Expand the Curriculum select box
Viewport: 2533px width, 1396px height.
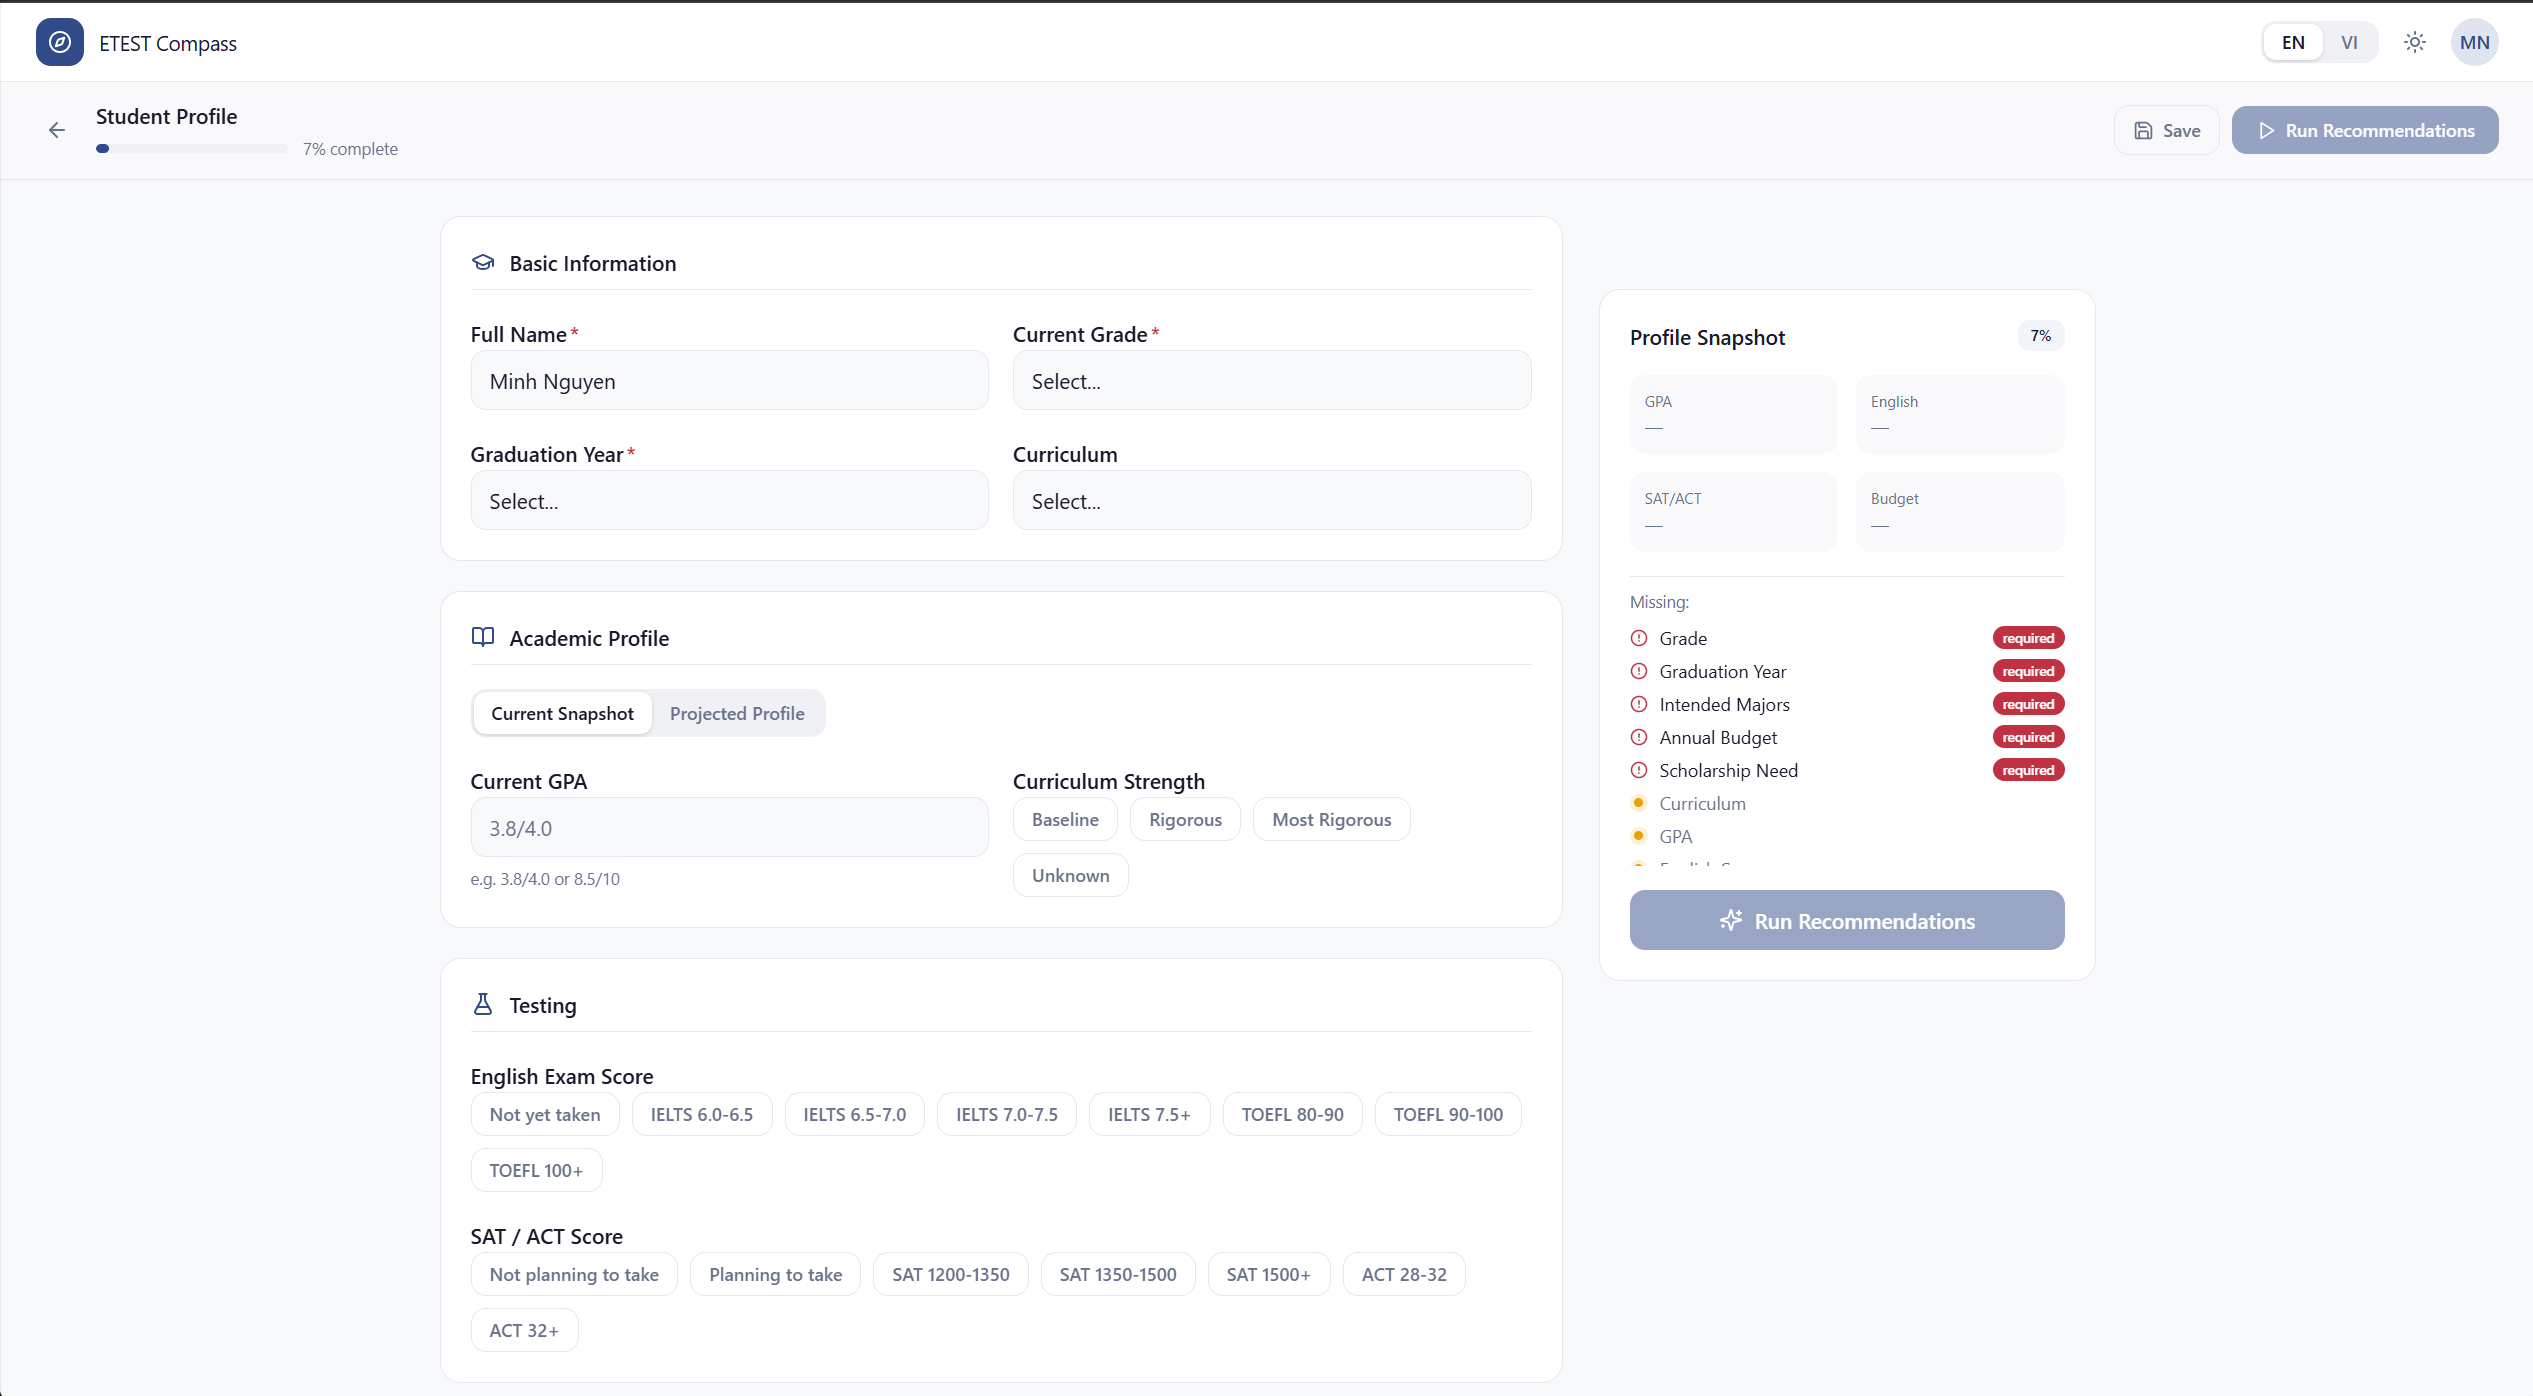point(1271,501)
